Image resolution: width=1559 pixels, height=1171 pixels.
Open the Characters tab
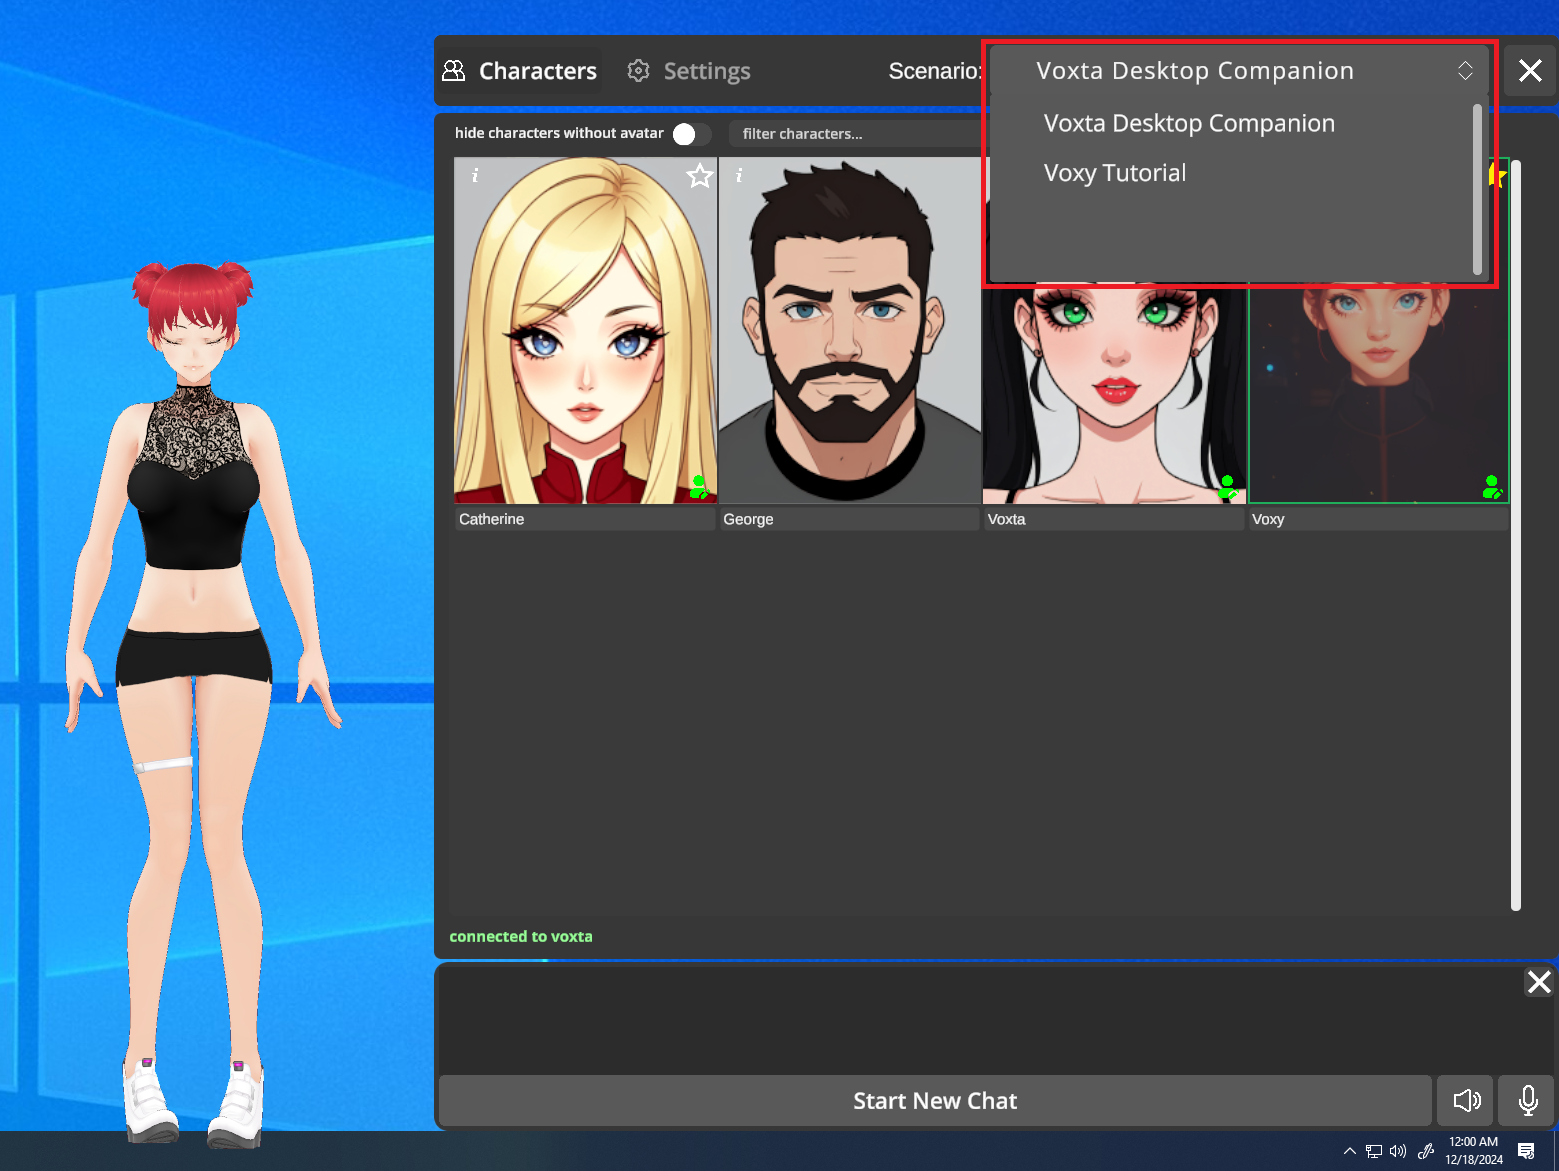(x=520, y=71)
